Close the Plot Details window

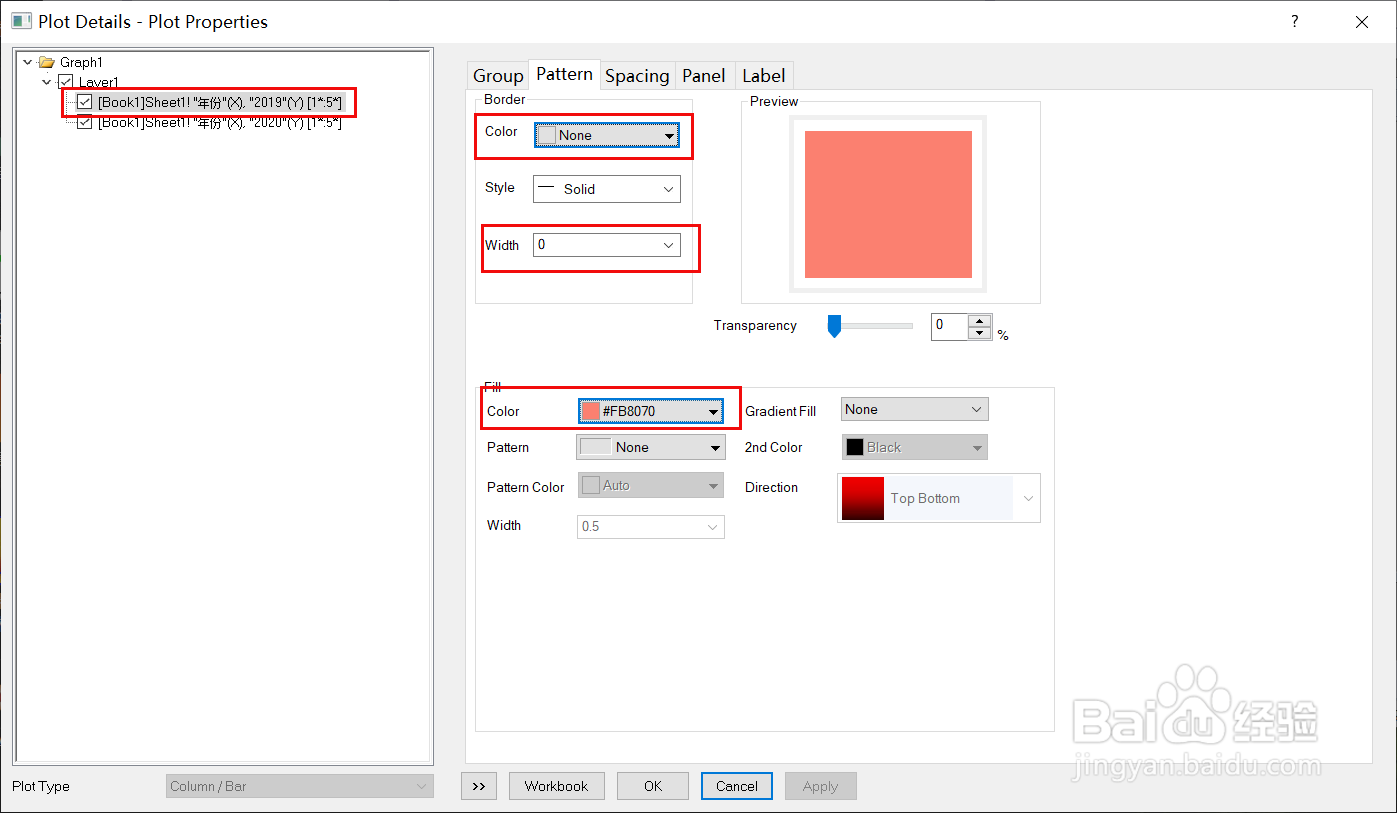point(1362,21)
